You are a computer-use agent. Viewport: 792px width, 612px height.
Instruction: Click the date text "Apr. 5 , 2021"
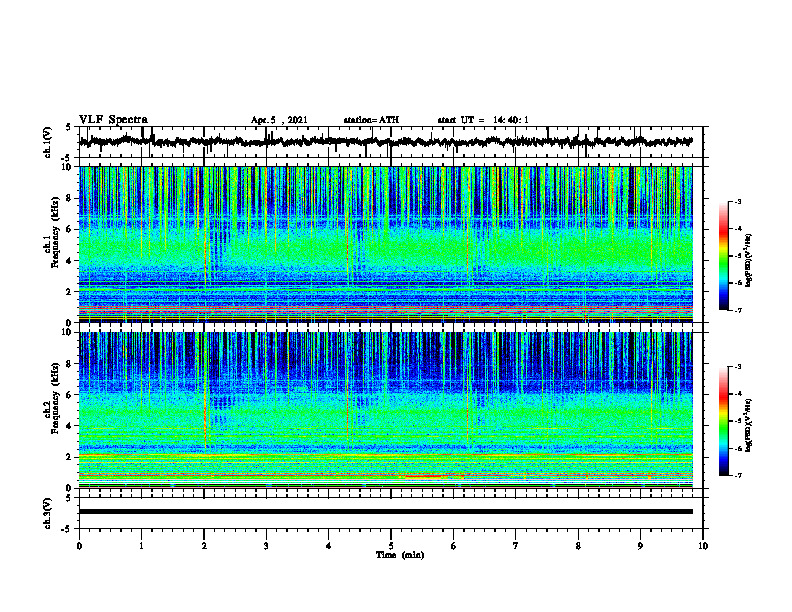coord(279,120)
